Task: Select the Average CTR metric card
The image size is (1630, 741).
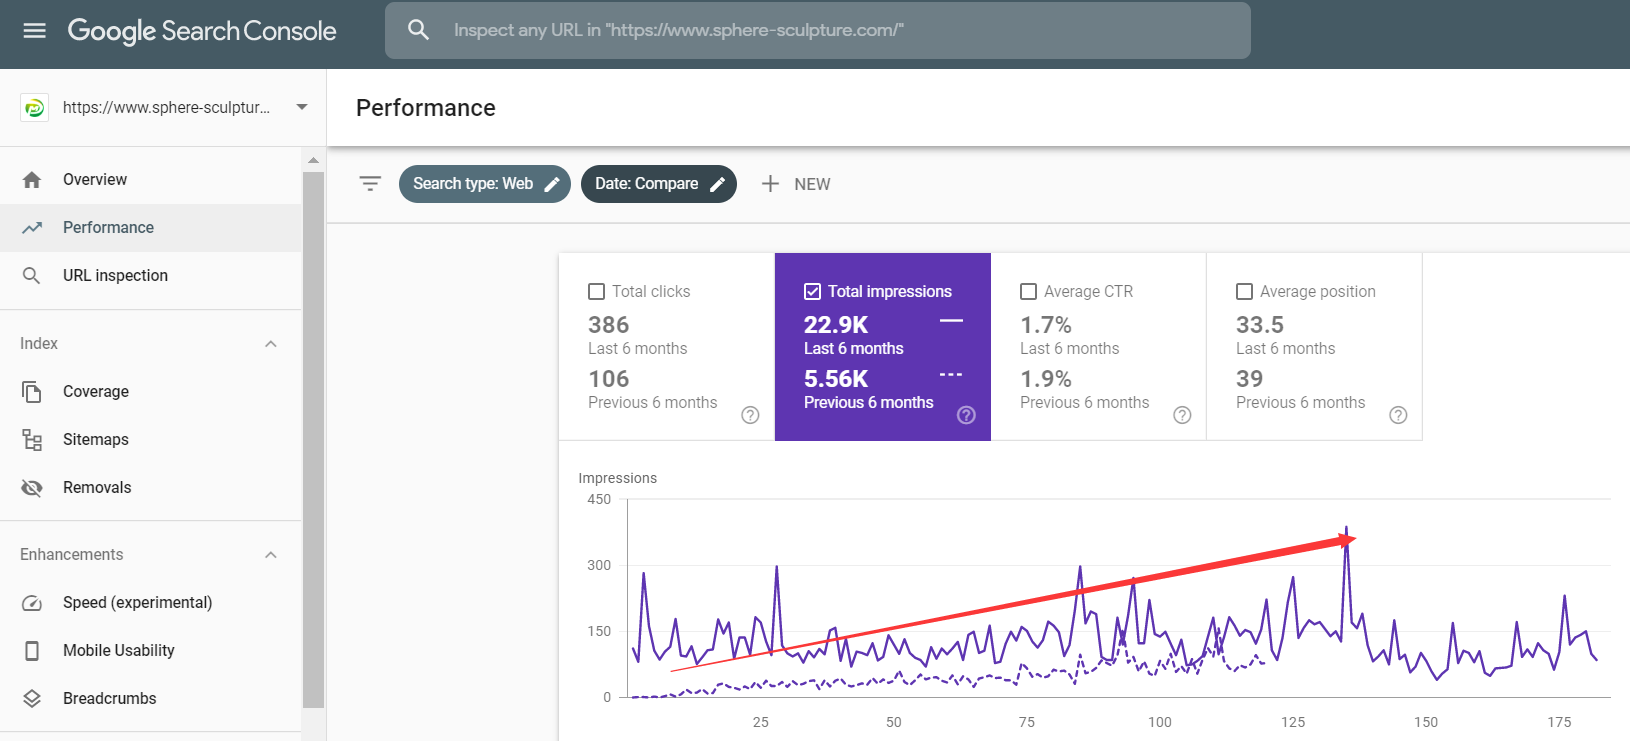Action: [1099, 347]
